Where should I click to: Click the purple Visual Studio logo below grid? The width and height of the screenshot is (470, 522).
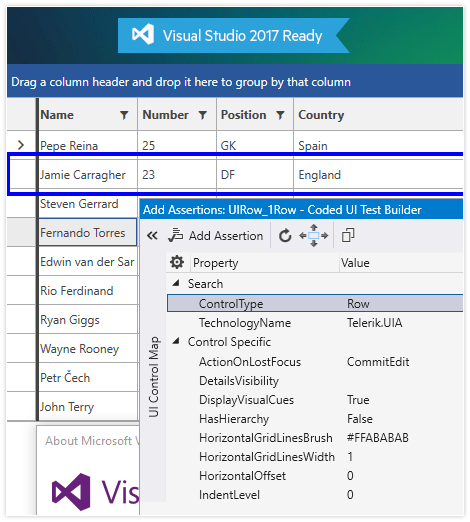[71, 492]
